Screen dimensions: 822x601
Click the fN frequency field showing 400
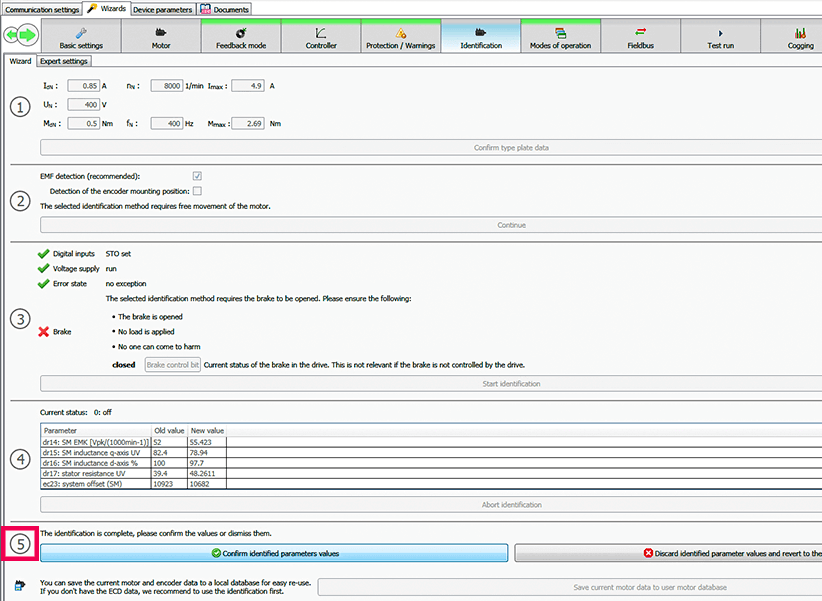(167, 124)
